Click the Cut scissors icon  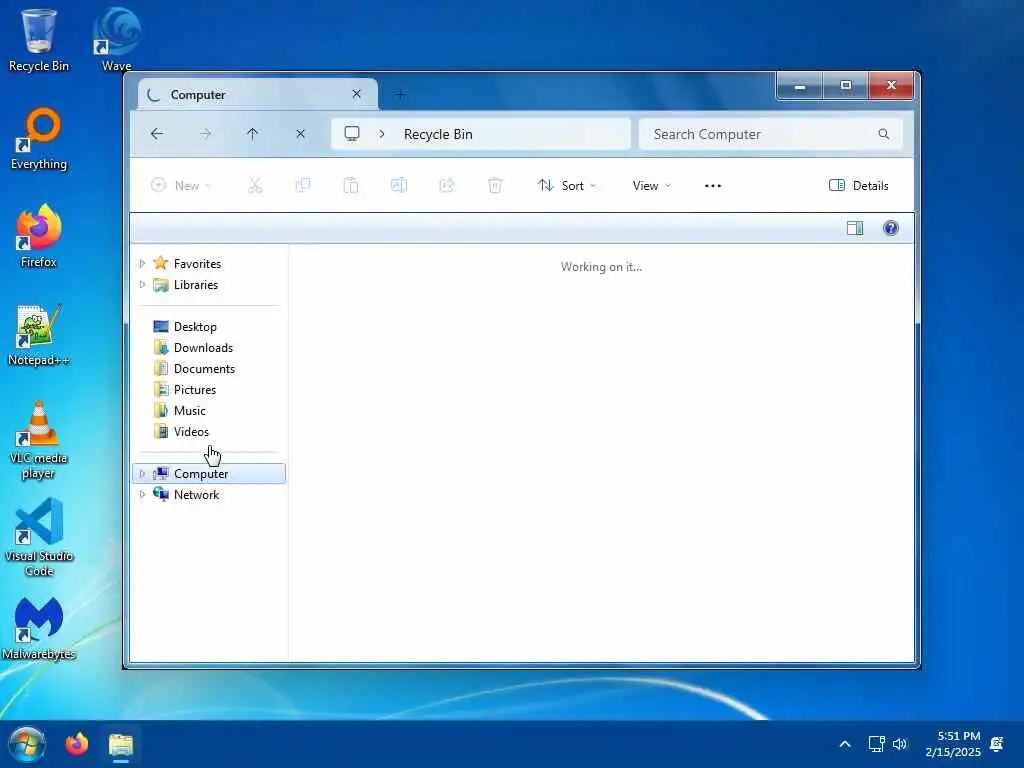[255, 185]
